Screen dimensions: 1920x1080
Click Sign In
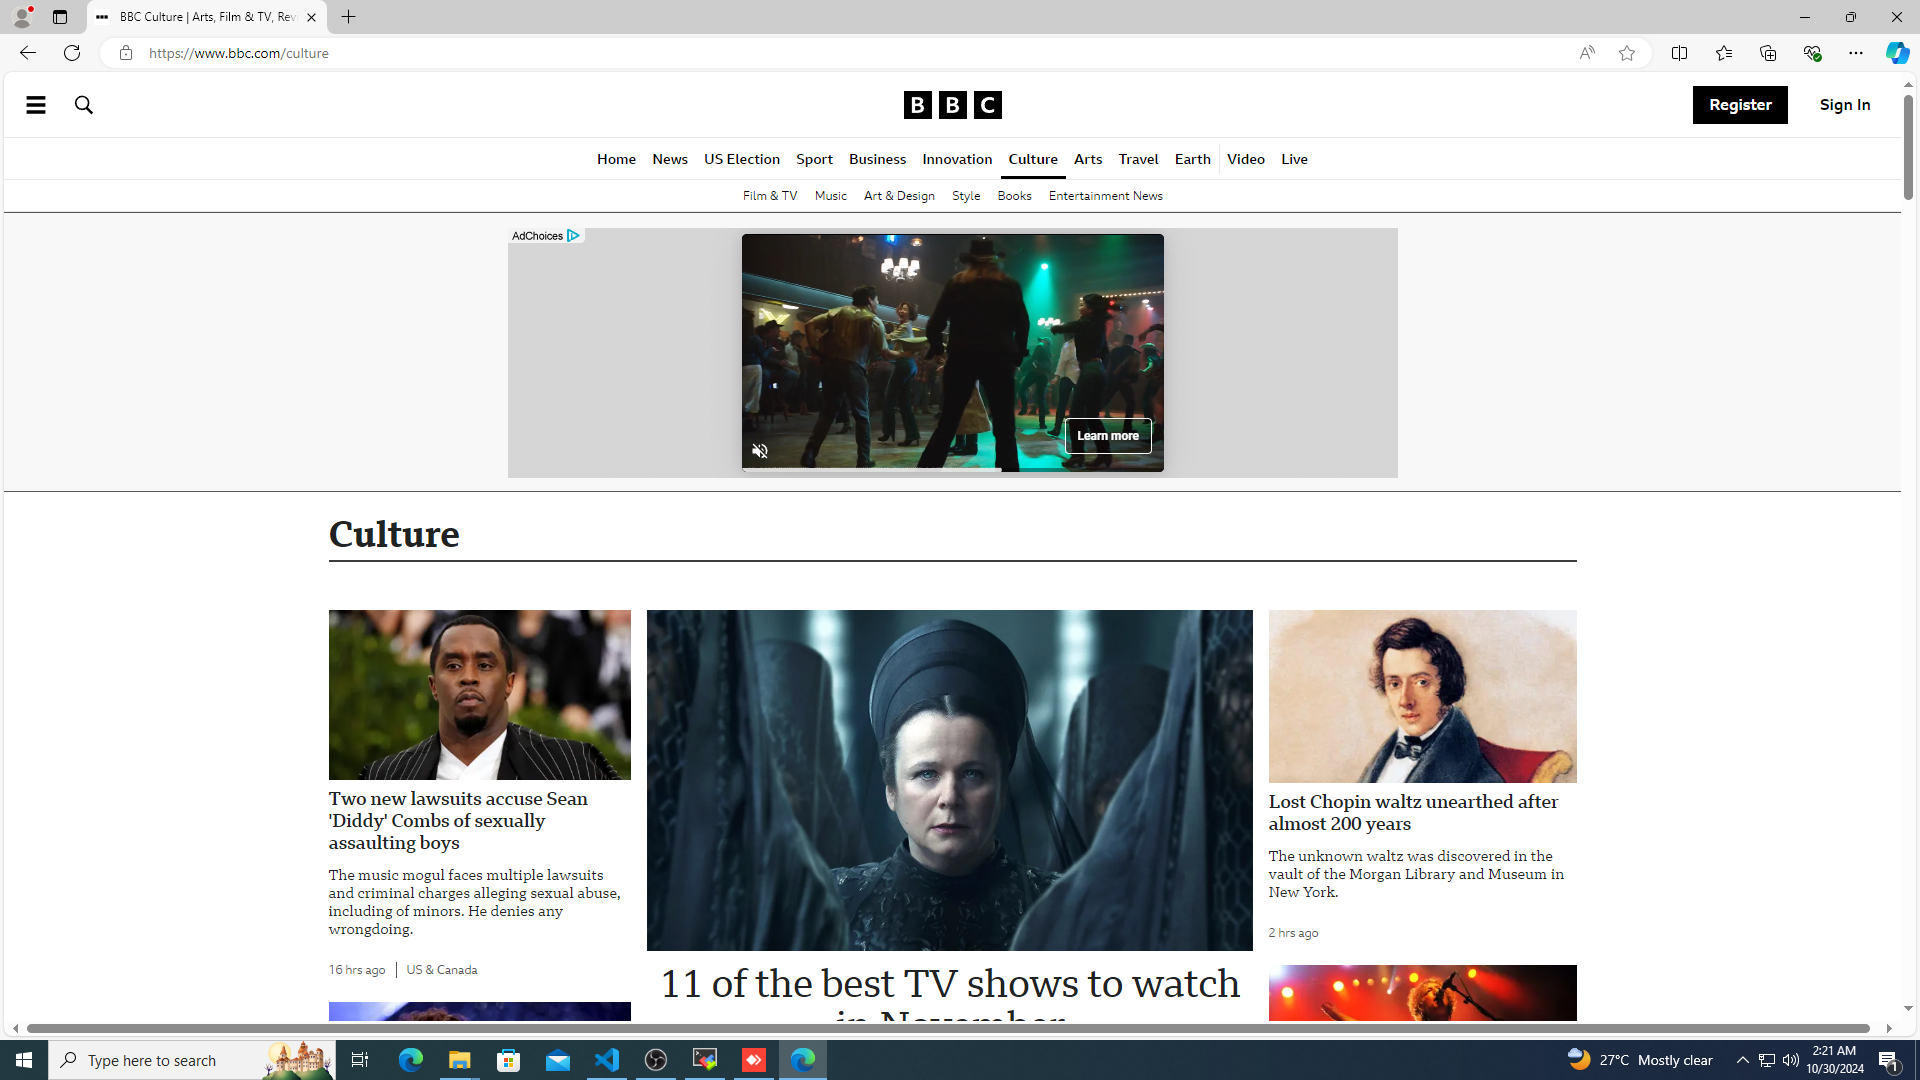[1845, 105]
